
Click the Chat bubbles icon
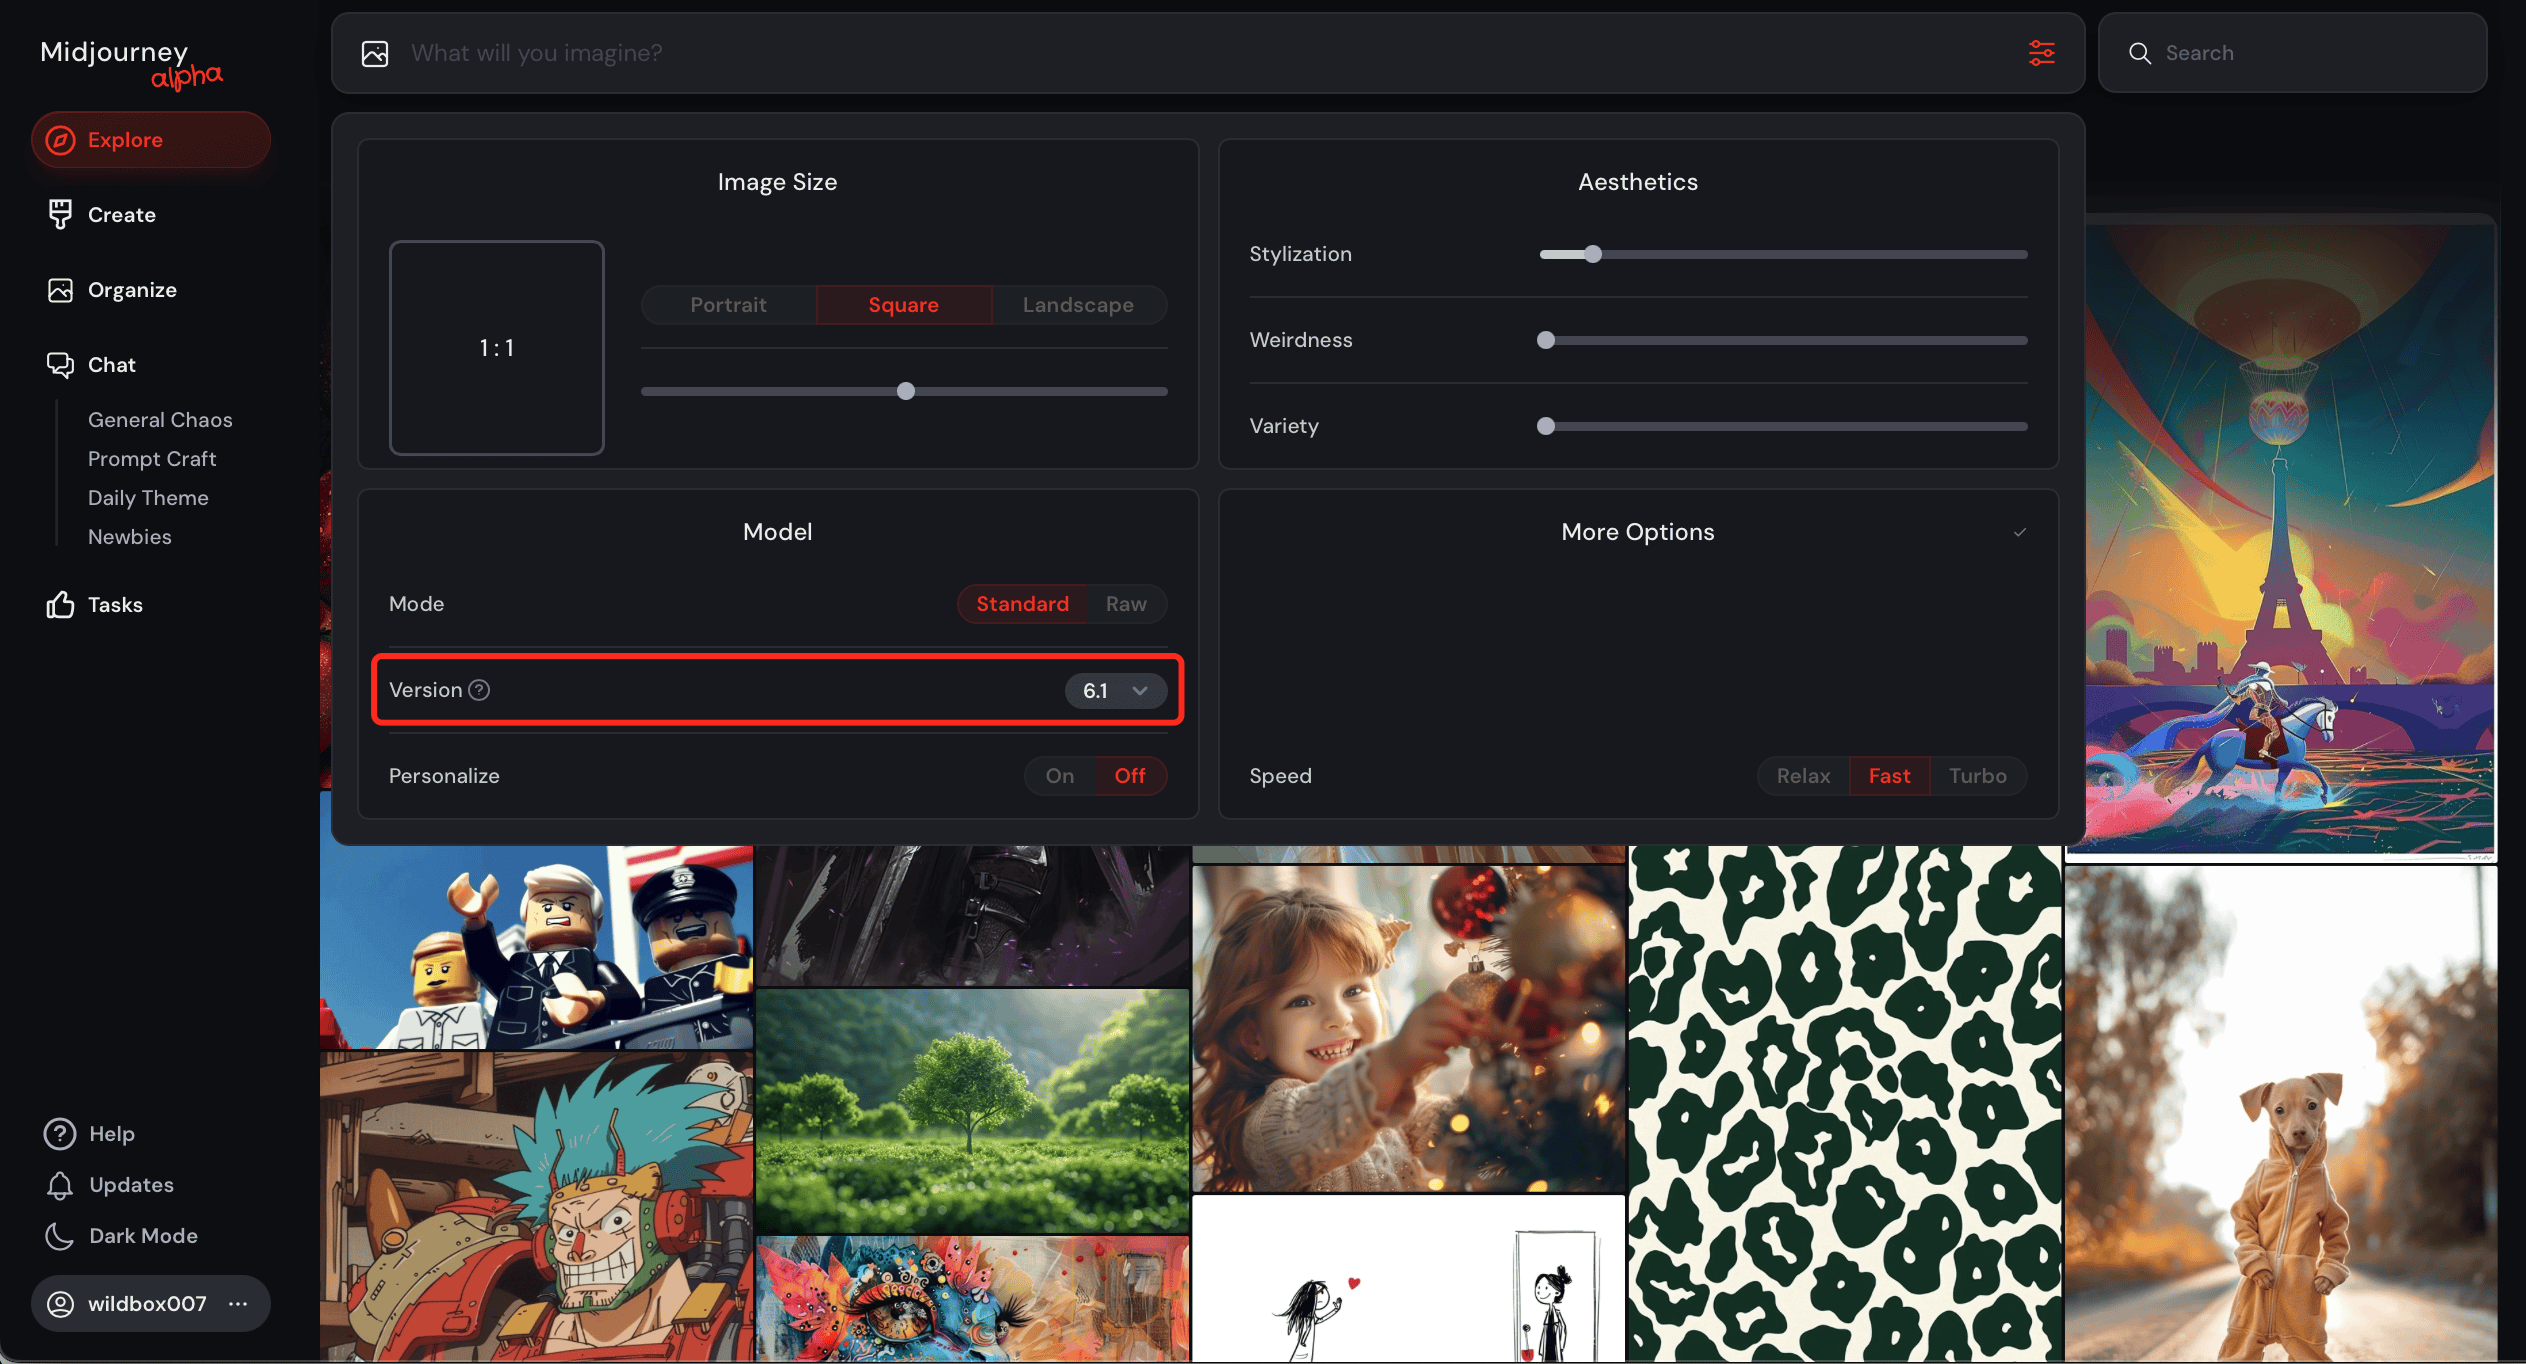60,365
